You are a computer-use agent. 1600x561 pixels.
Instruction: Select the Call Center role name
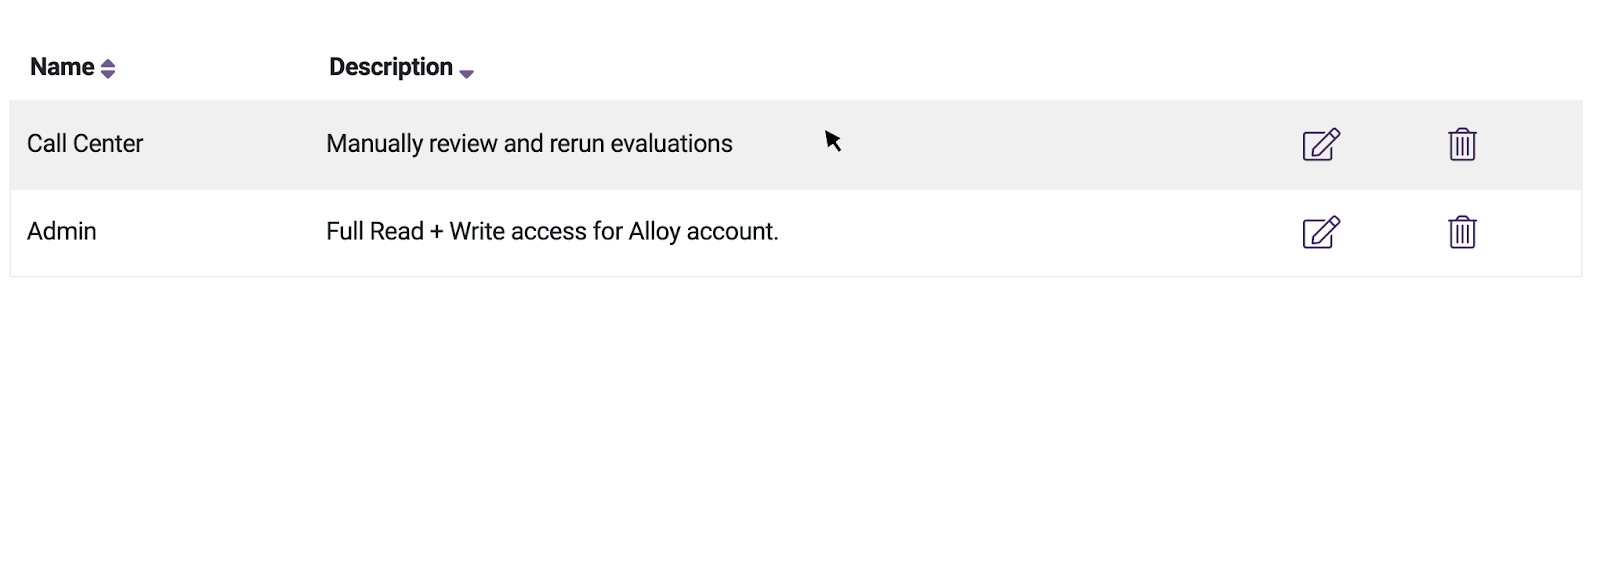[85, 144]
